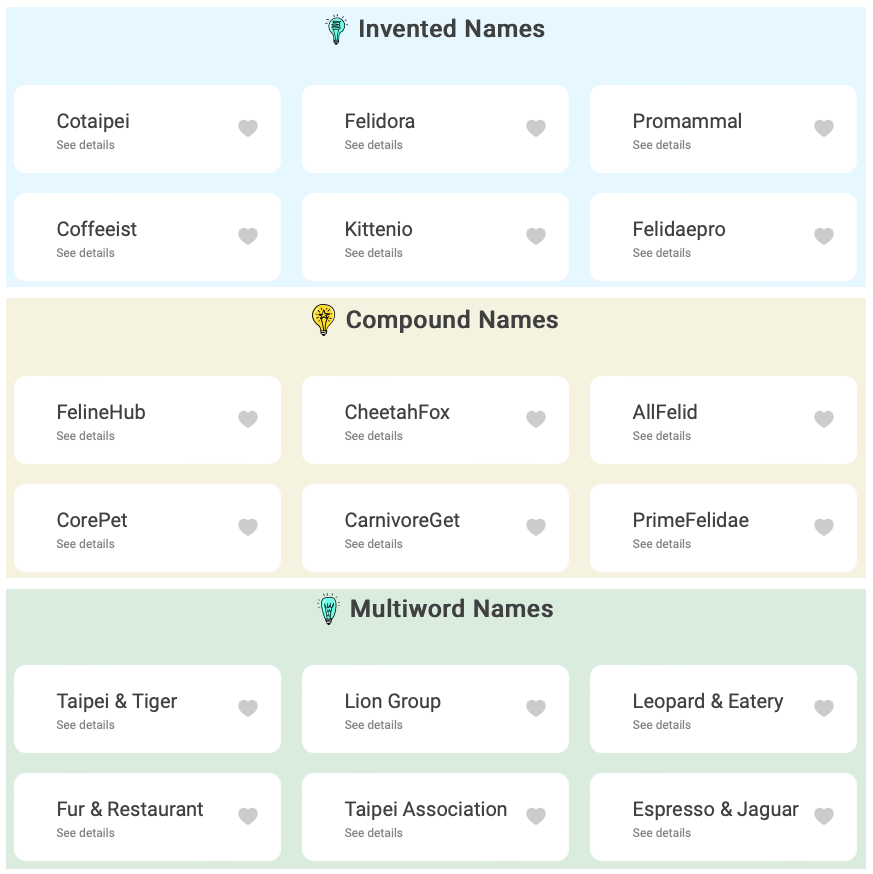Click the Invented Names lightbulb icon
Viewport: 873px width, 874px height.
(337, 29)
